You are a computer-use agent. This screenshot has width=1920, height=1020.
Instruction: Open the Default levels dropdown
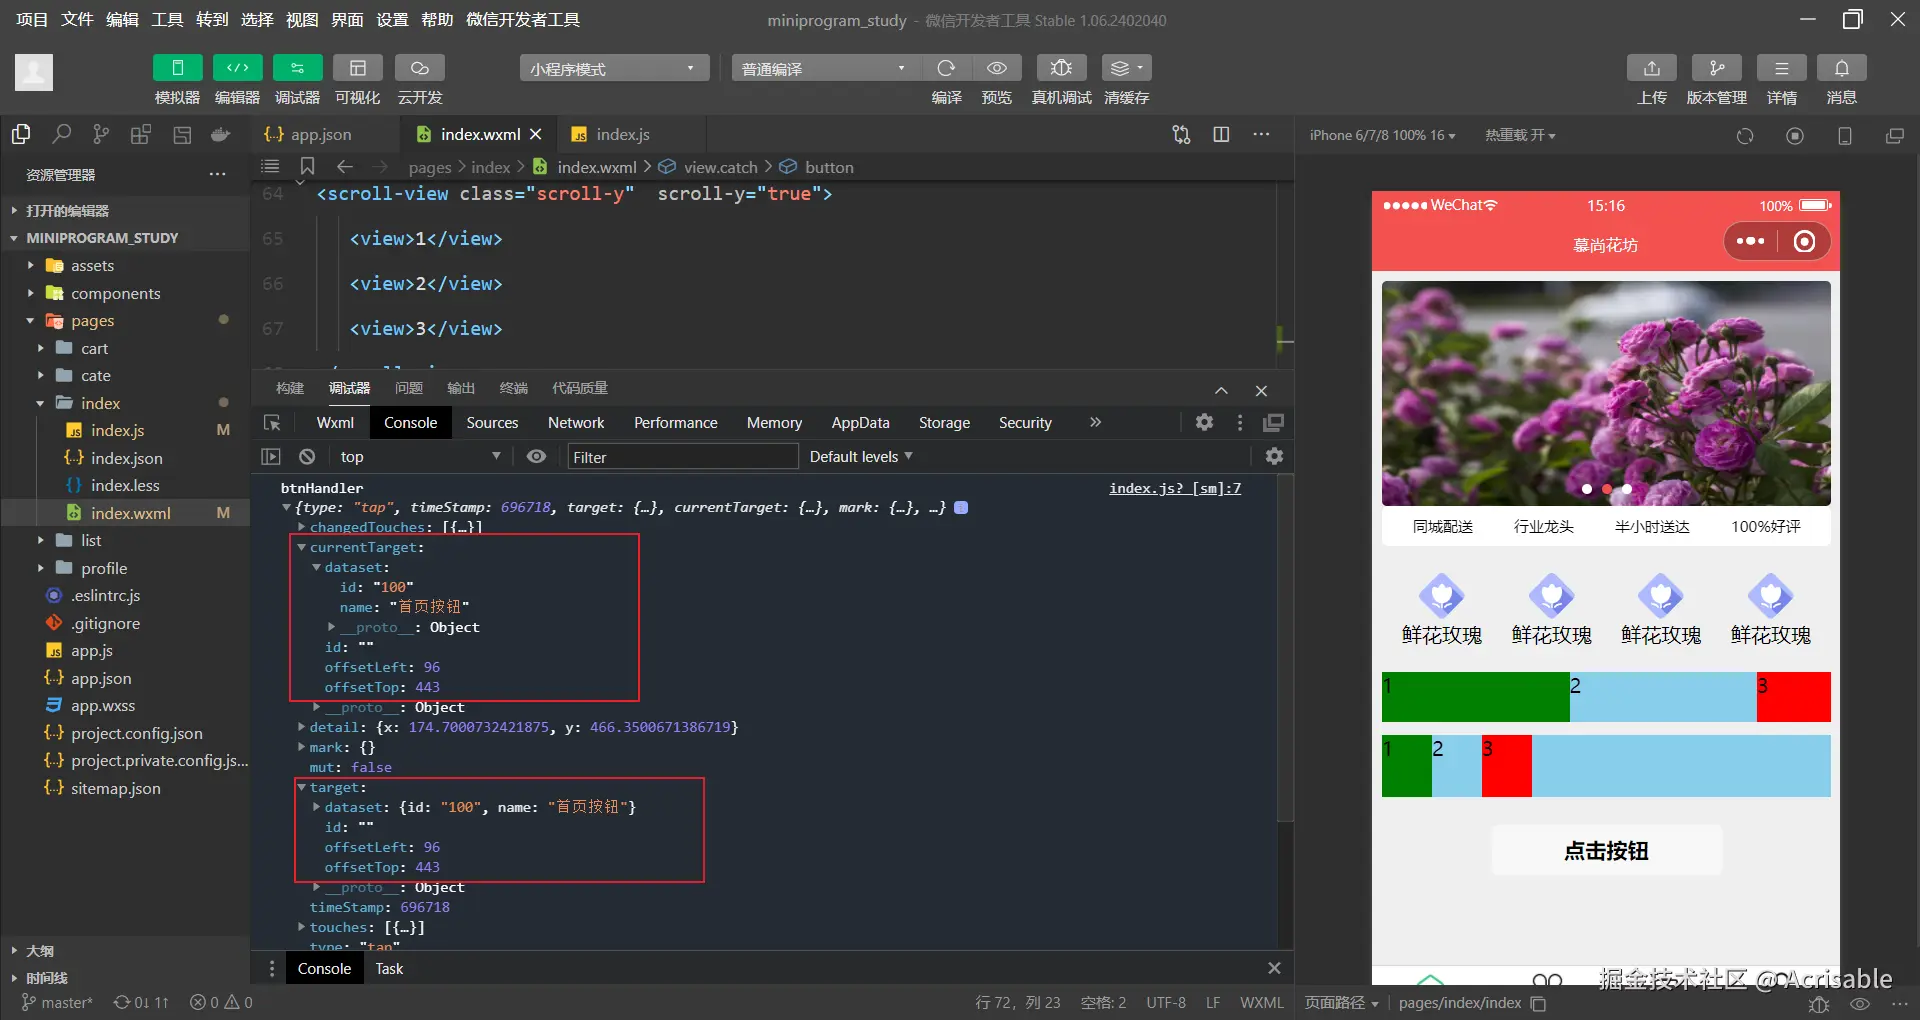(x=860, y=457)
